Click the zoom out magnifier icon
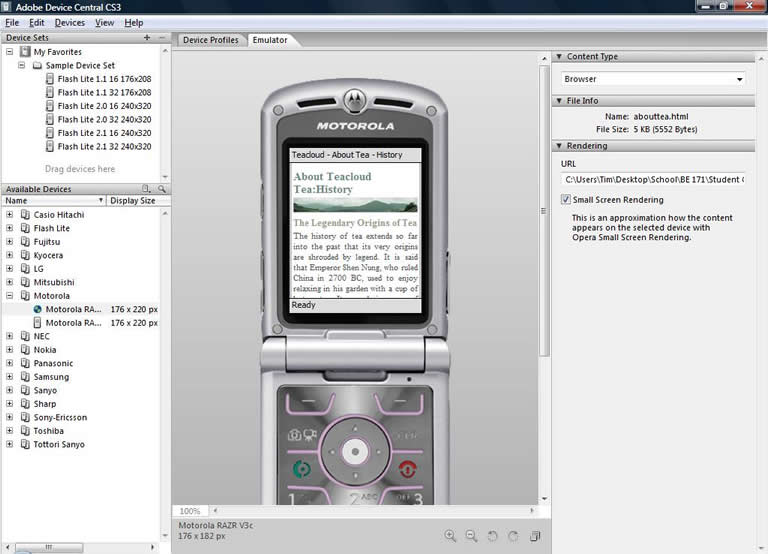The width and height of the screenshot is (768, 554). (471, 536)
